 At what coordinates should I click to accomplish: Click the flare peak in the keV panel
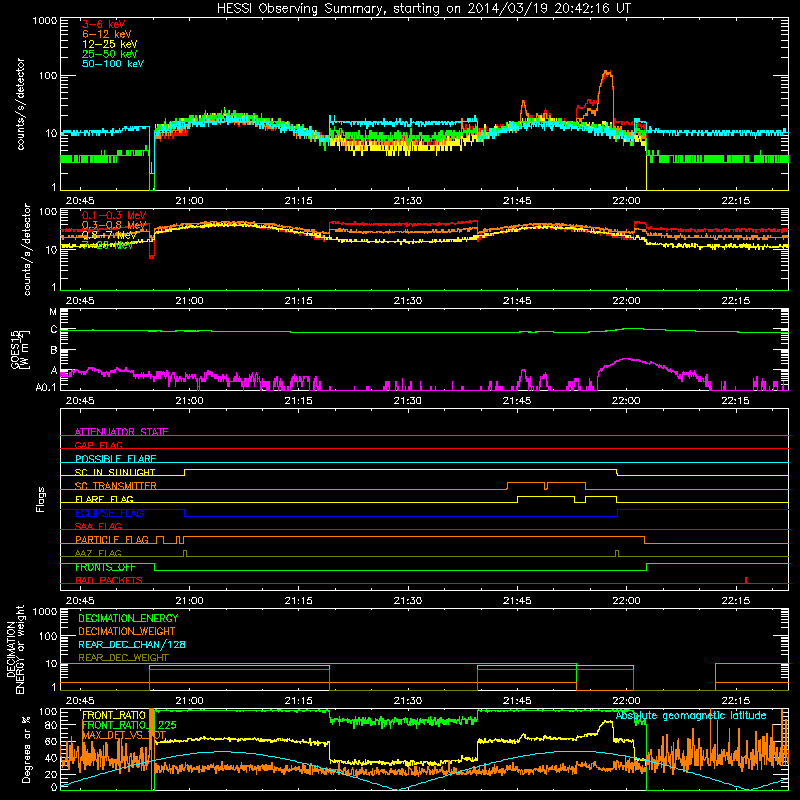[606, 73]
